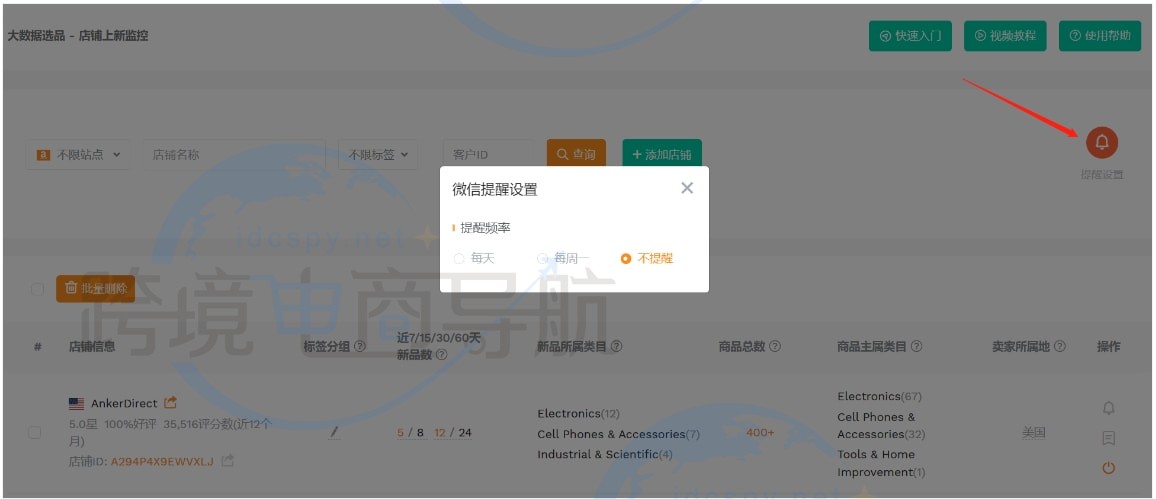Select the 每天 reminder frequency option
The width and height of the screenshot is (1156, 499).
pos(475,259)
